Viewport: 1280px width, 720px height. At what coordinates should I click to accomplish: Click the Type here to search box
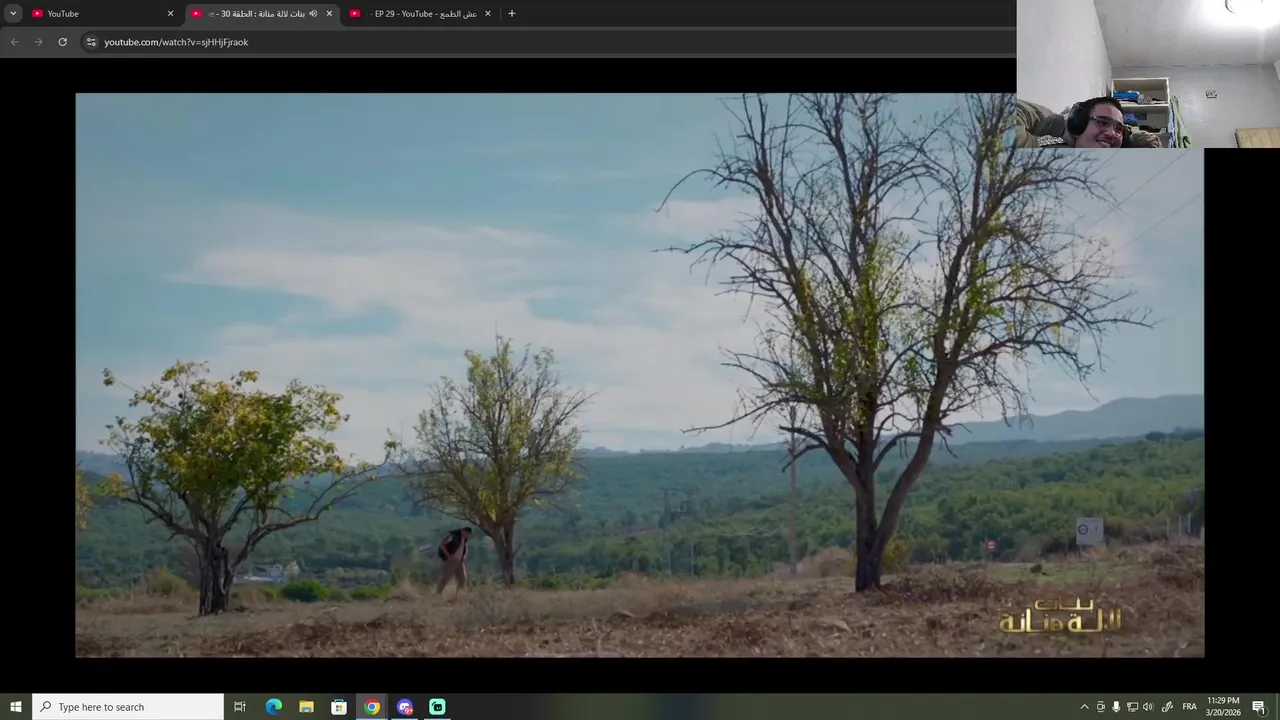click(x=128, y=707)
